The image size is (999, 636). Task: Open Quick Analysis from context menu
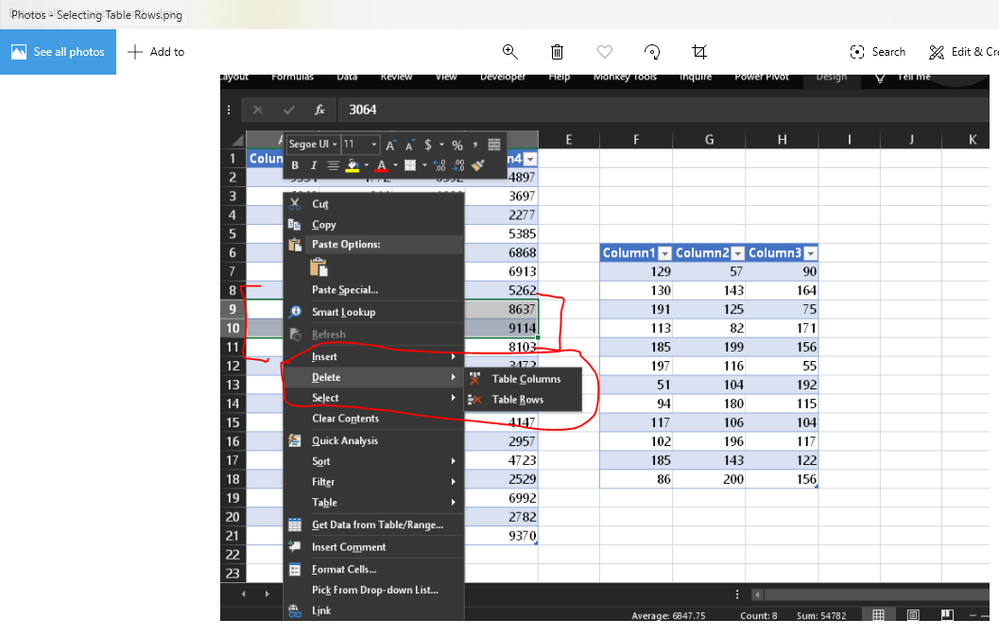pyautogui.click(x=373, y=440)
